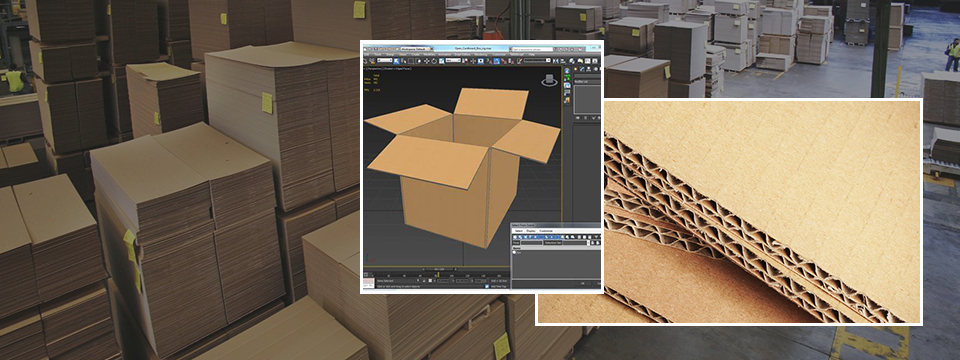The image size is (960, 360).
Task: Activate the Select Object tool
Action: point(397,61)
